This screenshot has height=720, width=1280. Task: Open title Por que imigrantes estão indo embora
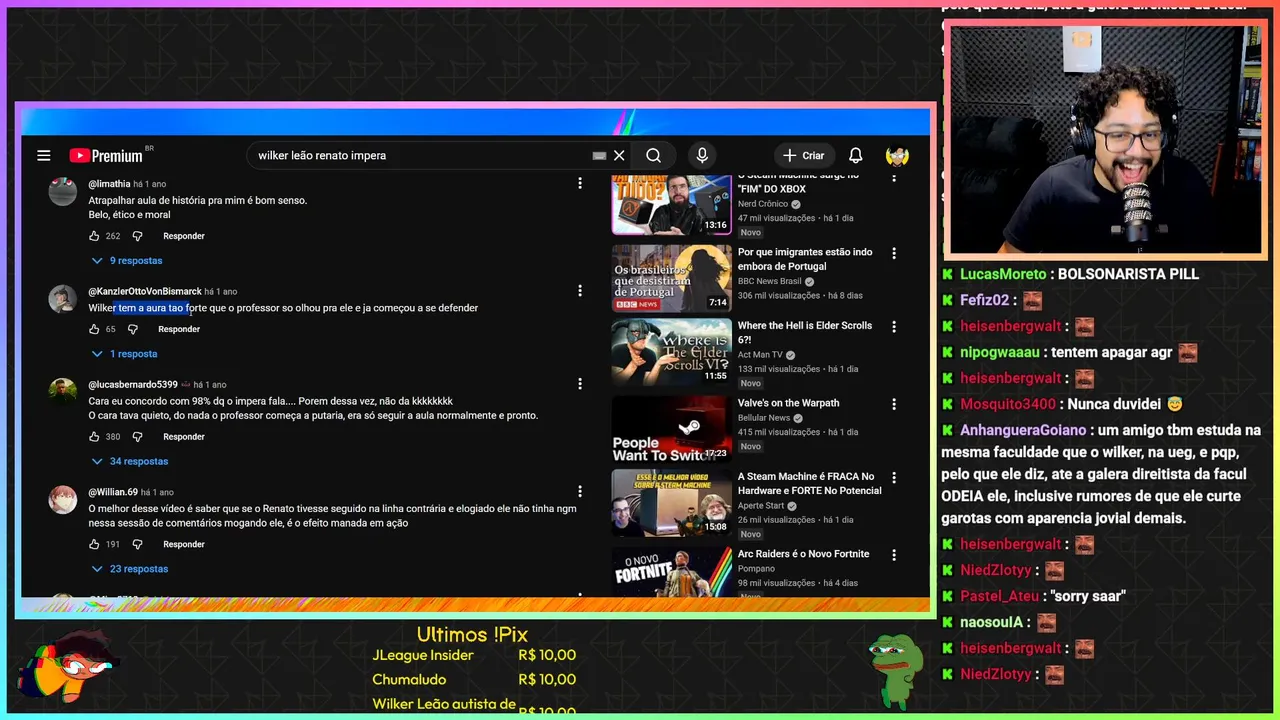[x=805, y=259]
